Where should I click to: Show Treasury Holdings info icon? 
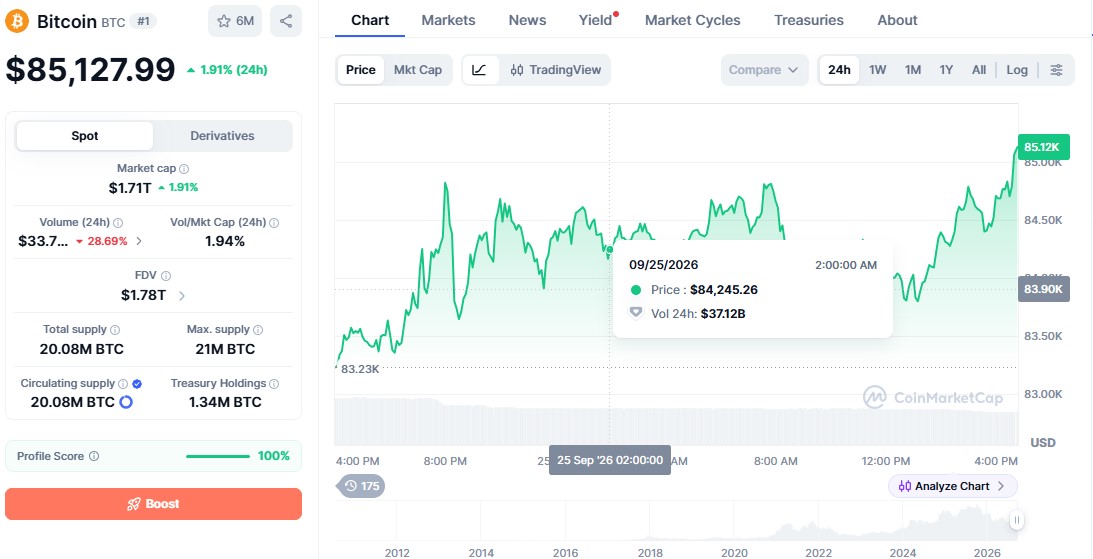274,383
